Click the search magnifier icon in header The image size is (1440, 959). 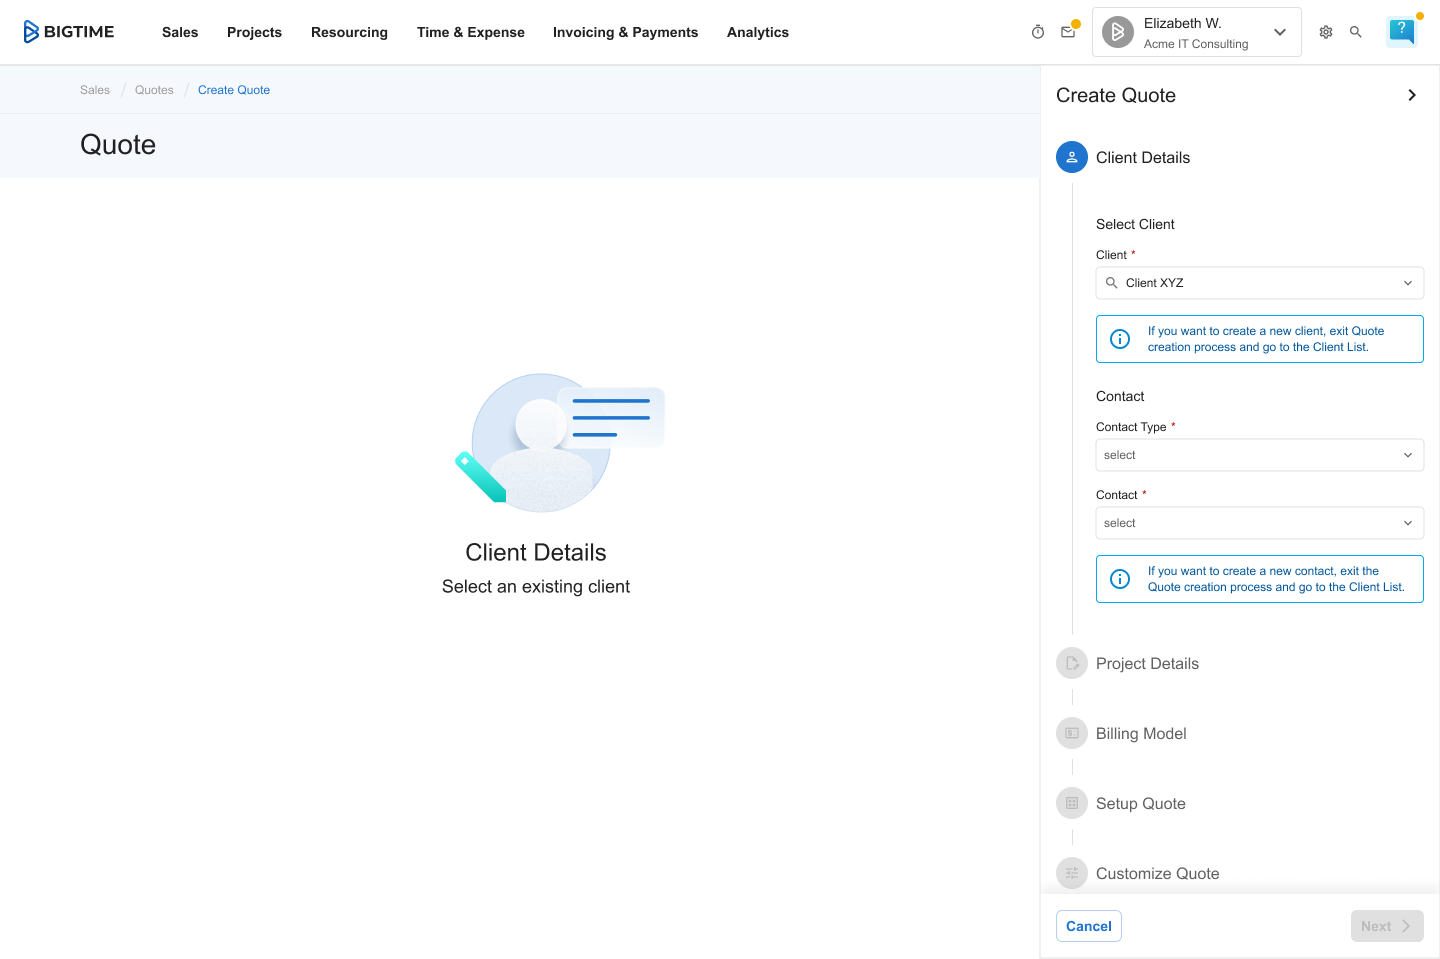click(x=1356, y=32)
